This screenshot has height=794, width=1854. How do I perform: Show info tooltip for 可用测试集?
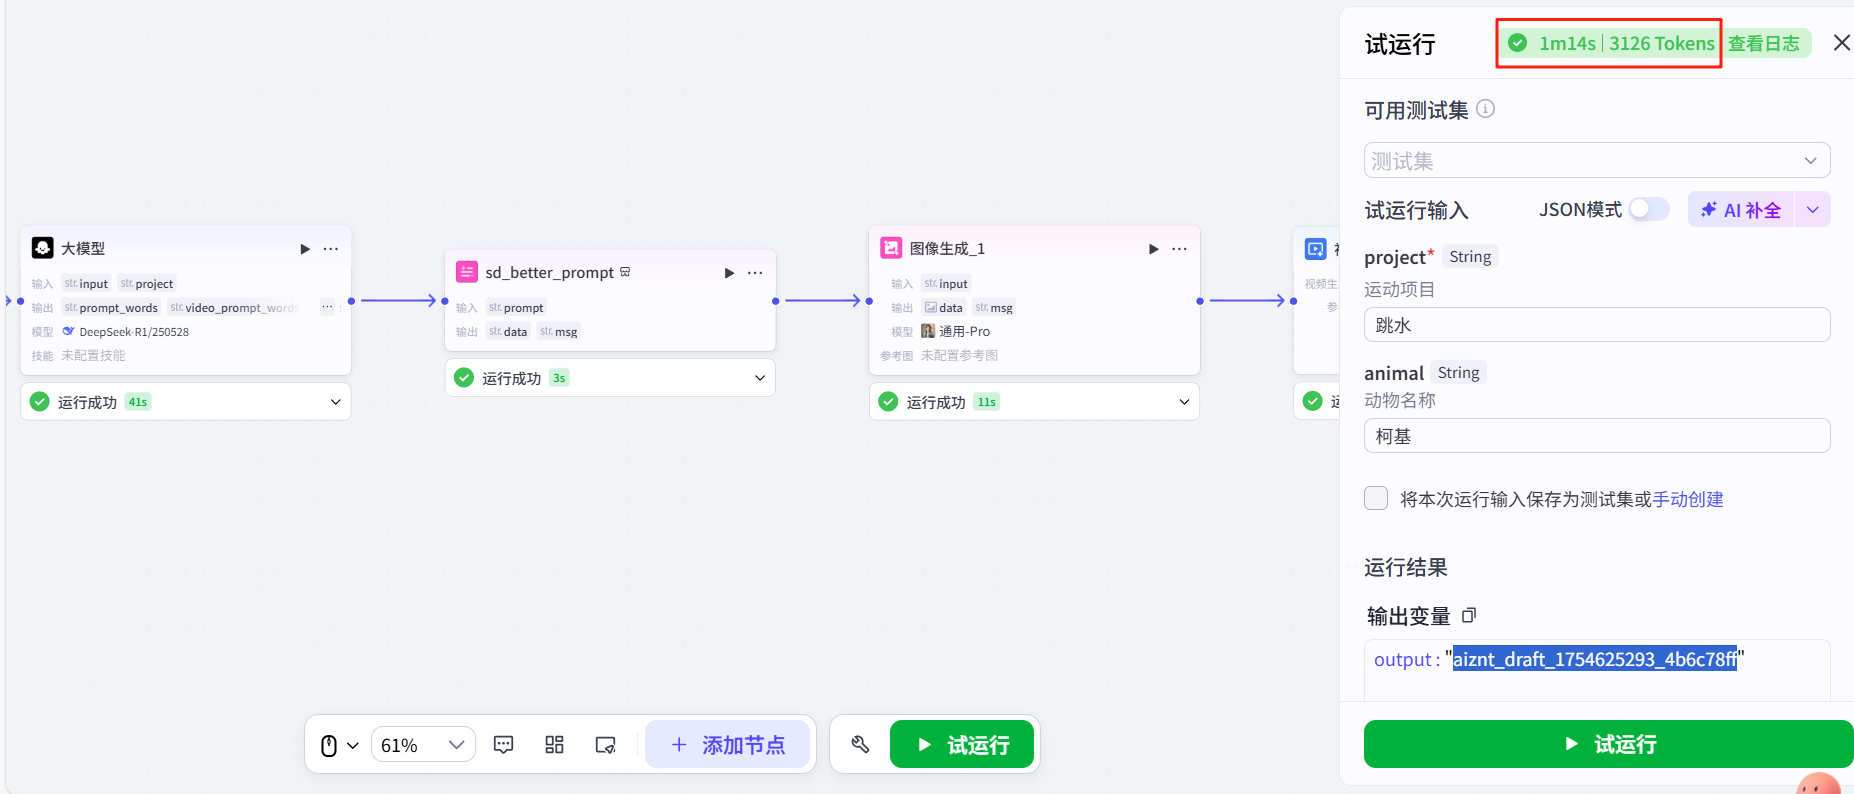(x=1486, y=109)
